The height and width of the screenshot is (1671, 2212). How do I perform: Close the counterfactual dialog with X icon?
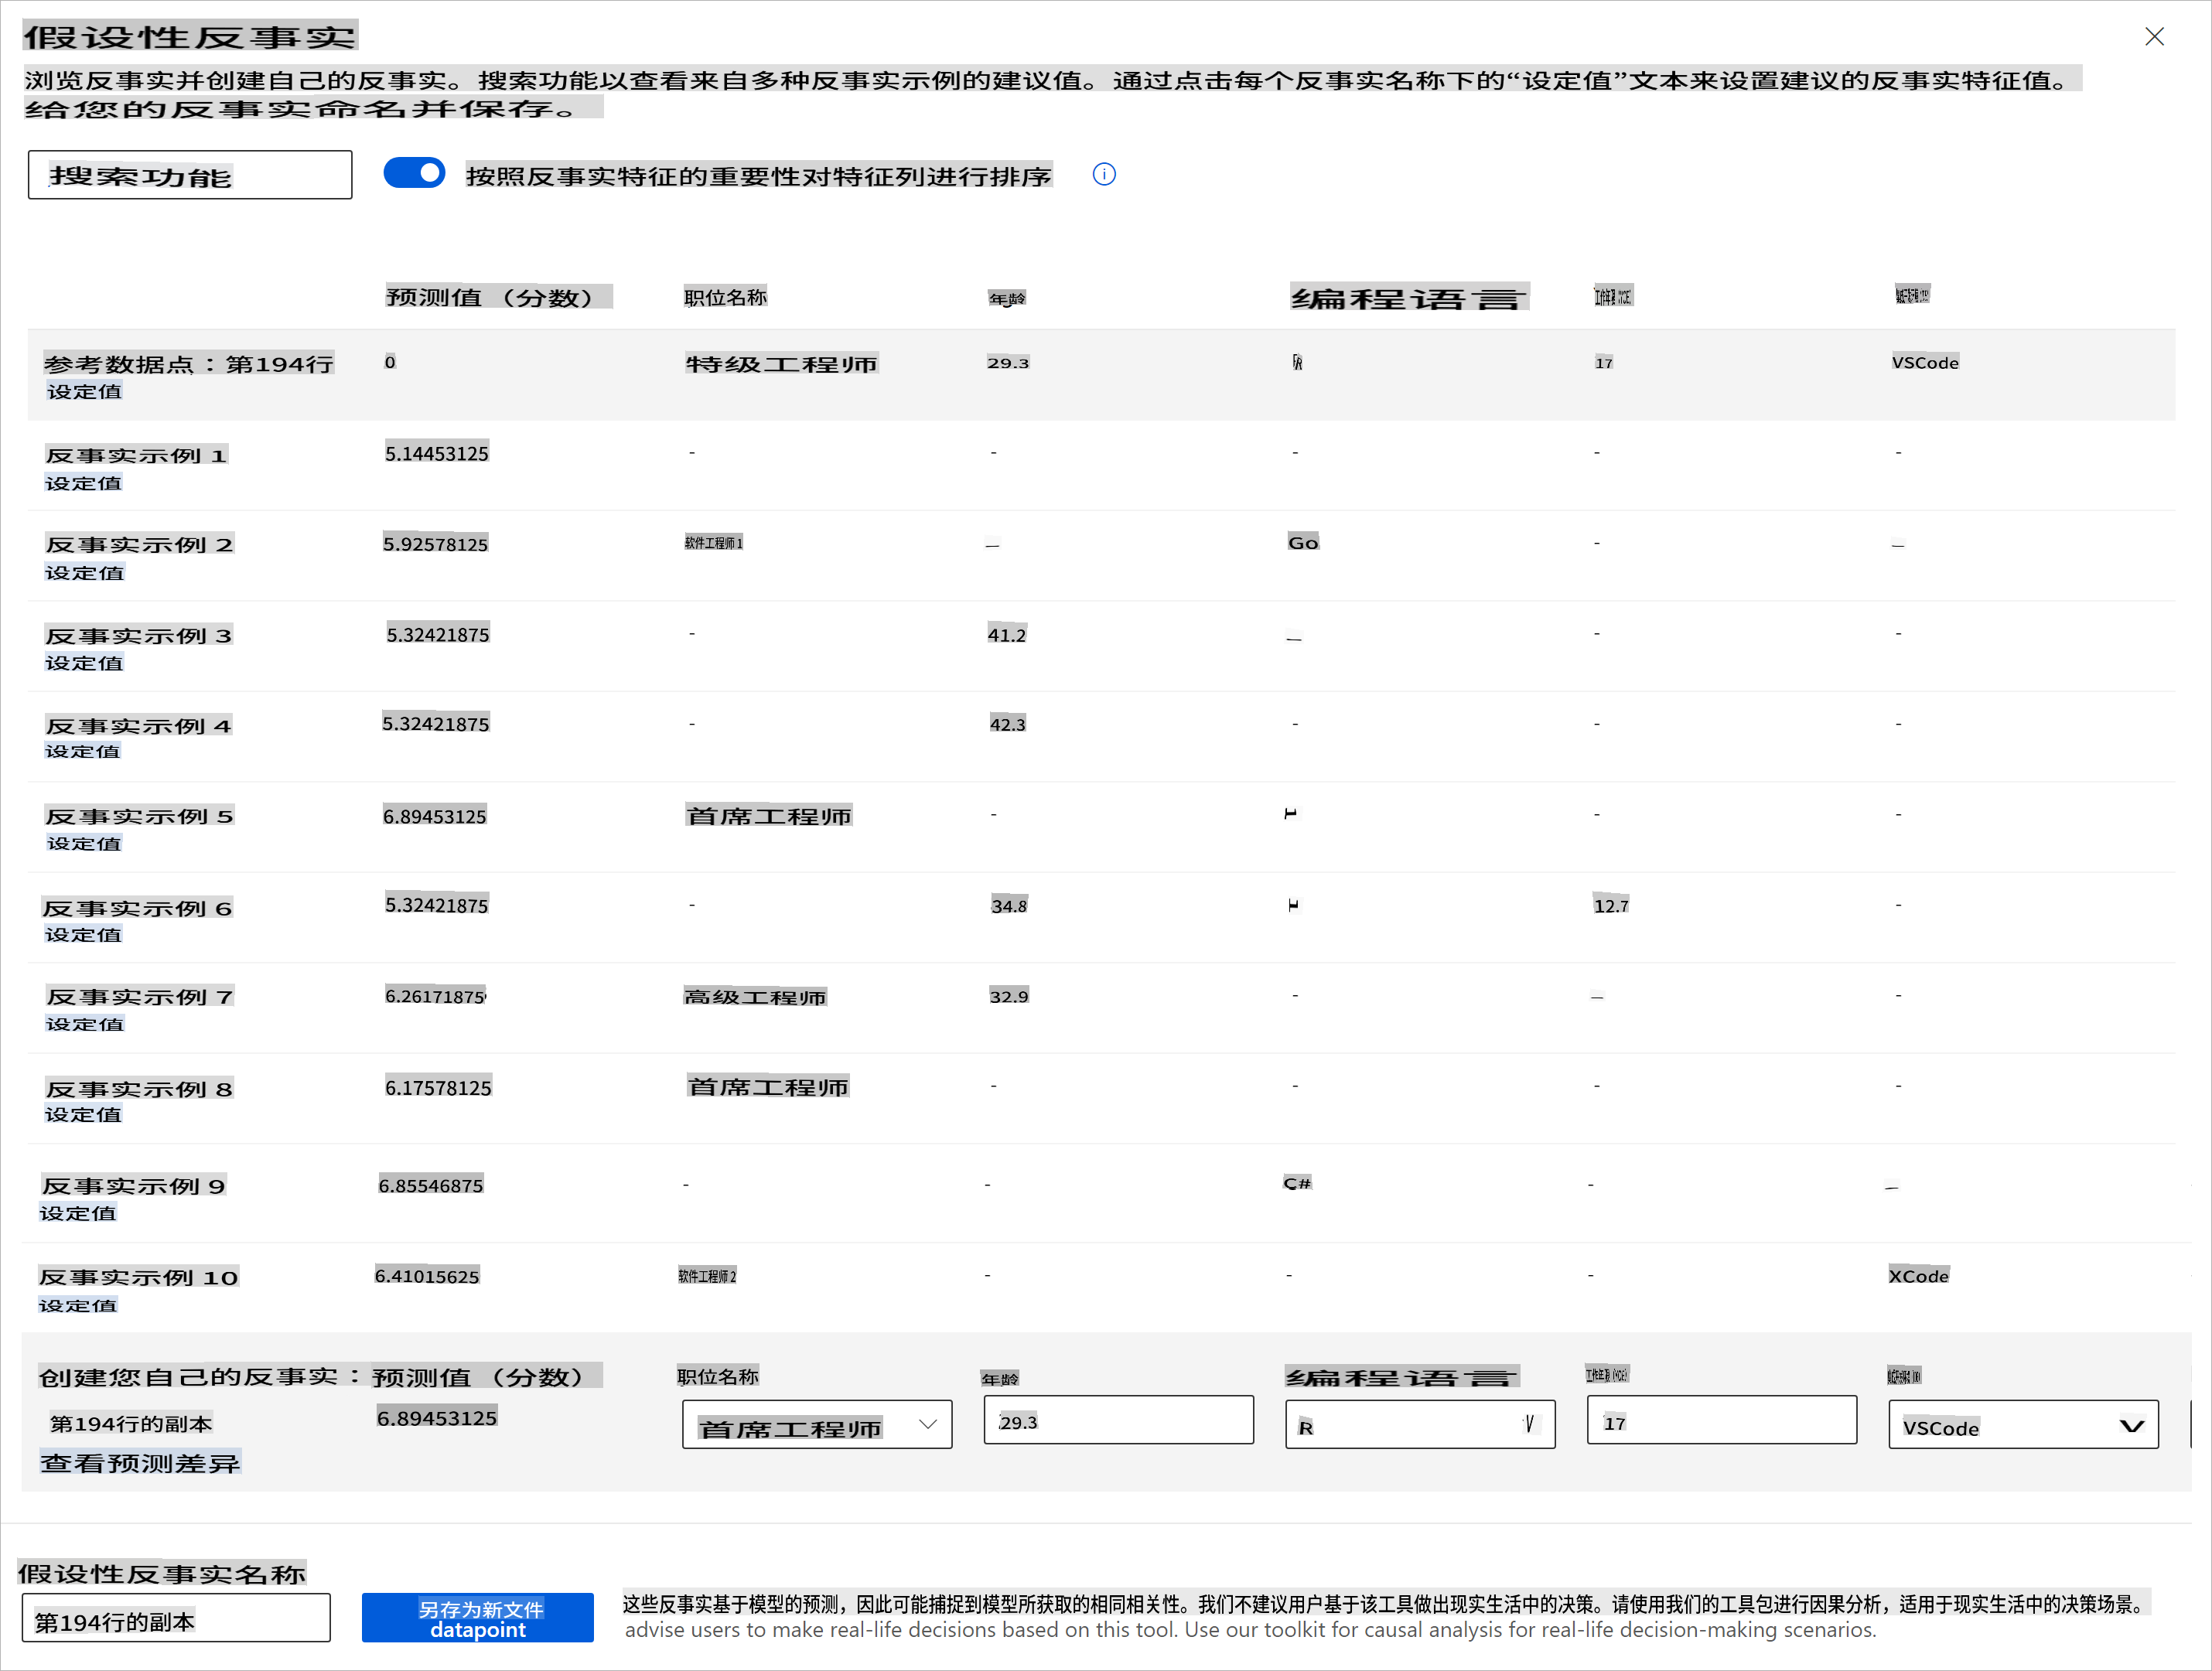click(2154, 37)
